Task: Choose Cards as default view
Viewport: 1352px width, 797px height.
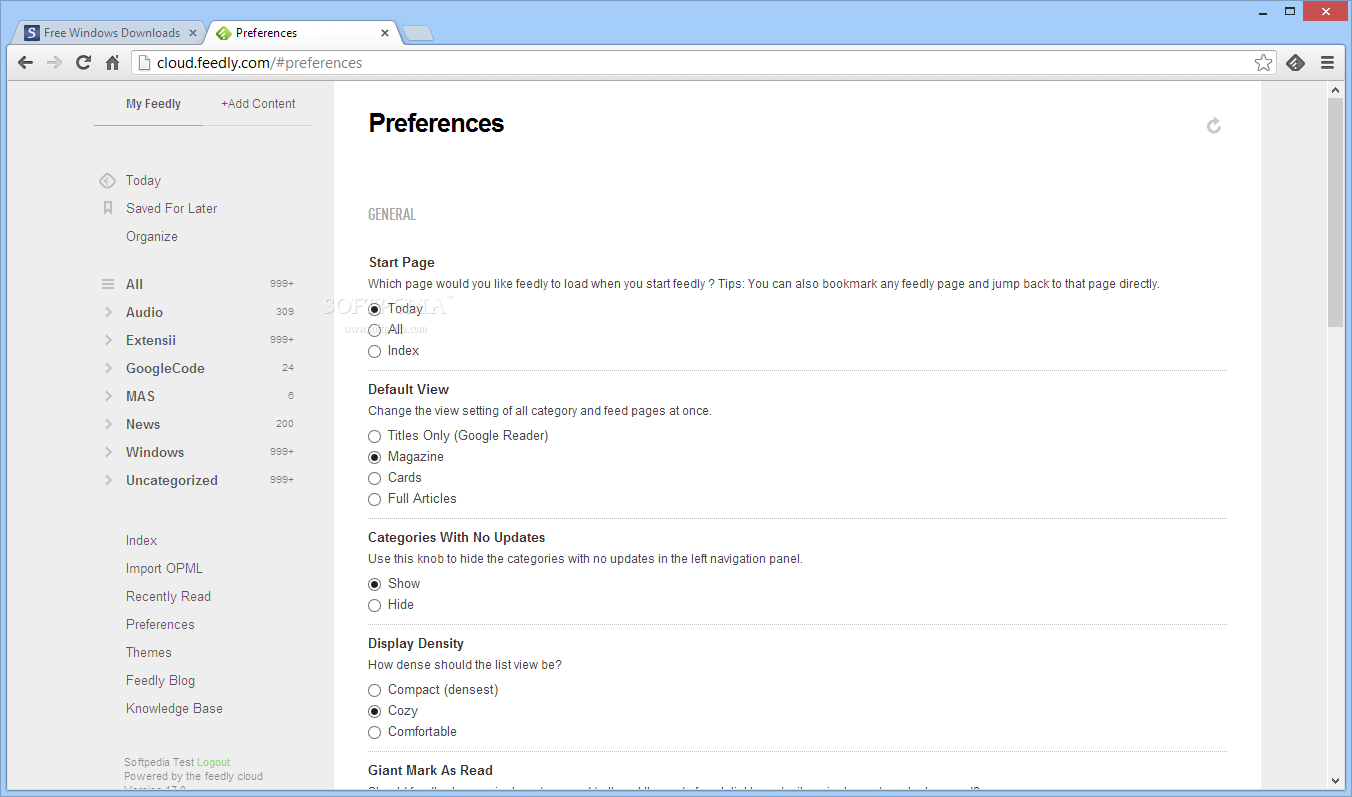Action: 374,478
